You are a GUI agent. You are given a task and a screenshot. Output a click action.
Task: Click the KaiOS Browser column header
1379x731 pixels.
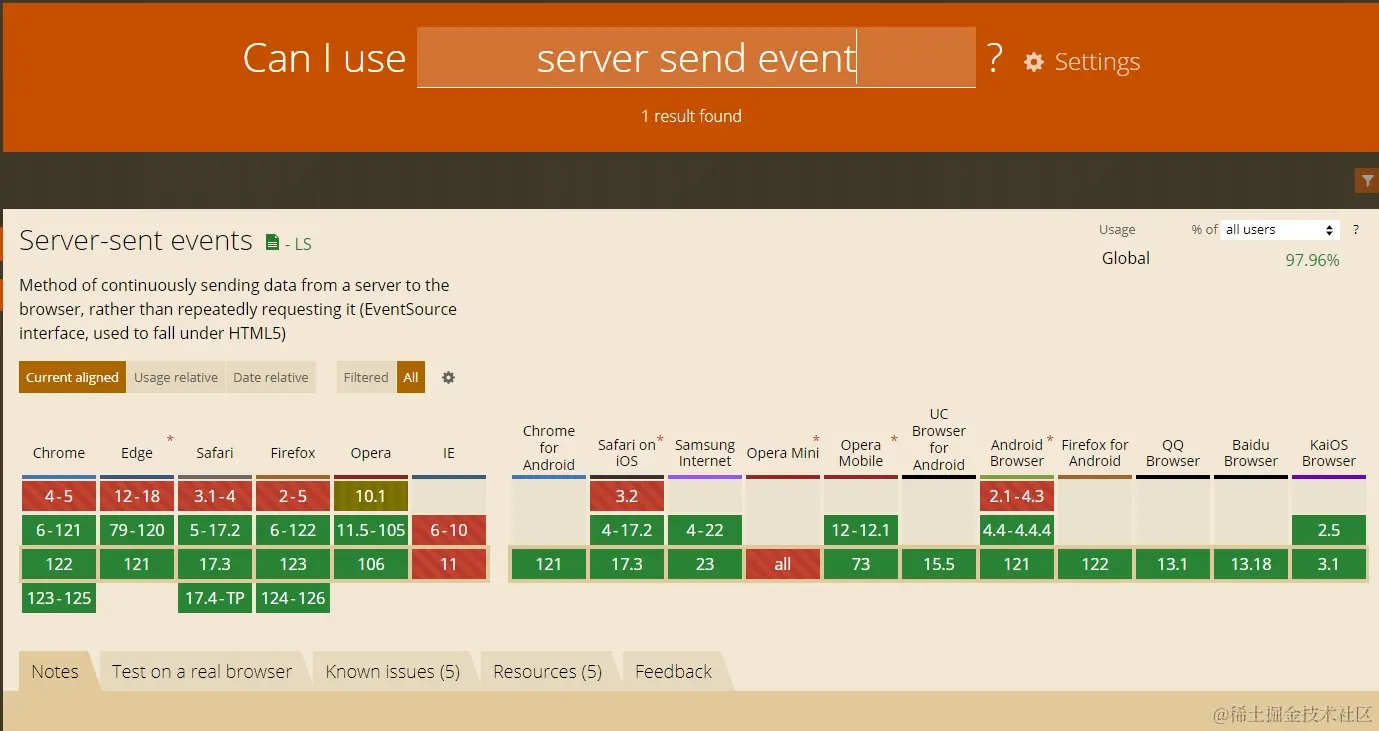coord(1329,453)
